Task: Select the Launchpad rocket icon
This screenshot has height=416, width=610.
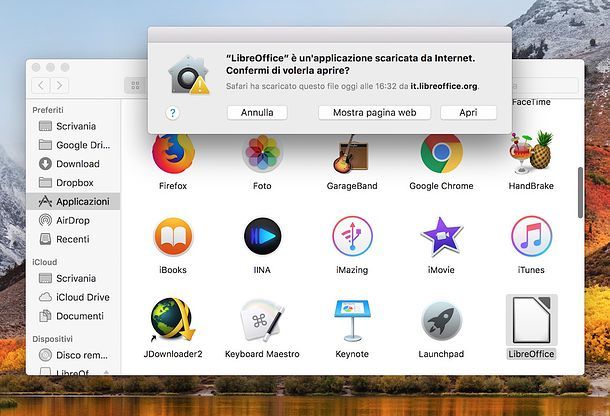Action: click(x=441, y=321)
